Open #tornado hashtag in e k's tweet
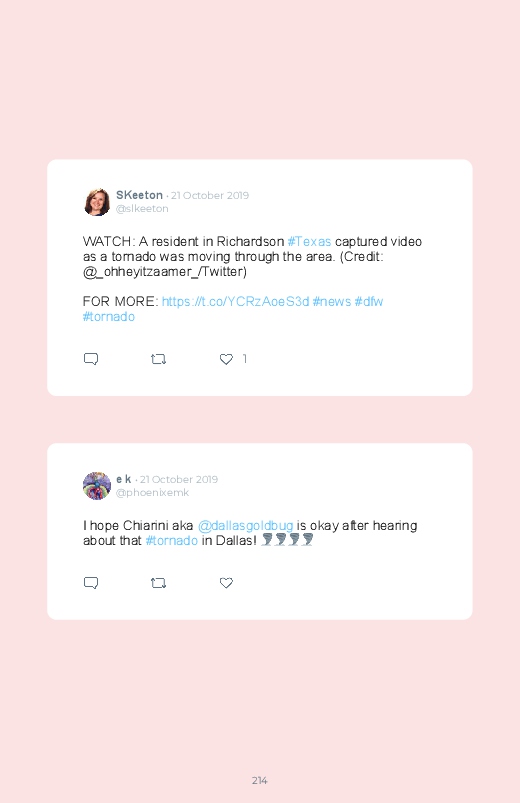This screenshot has width=520, height=803. [172, 541]
